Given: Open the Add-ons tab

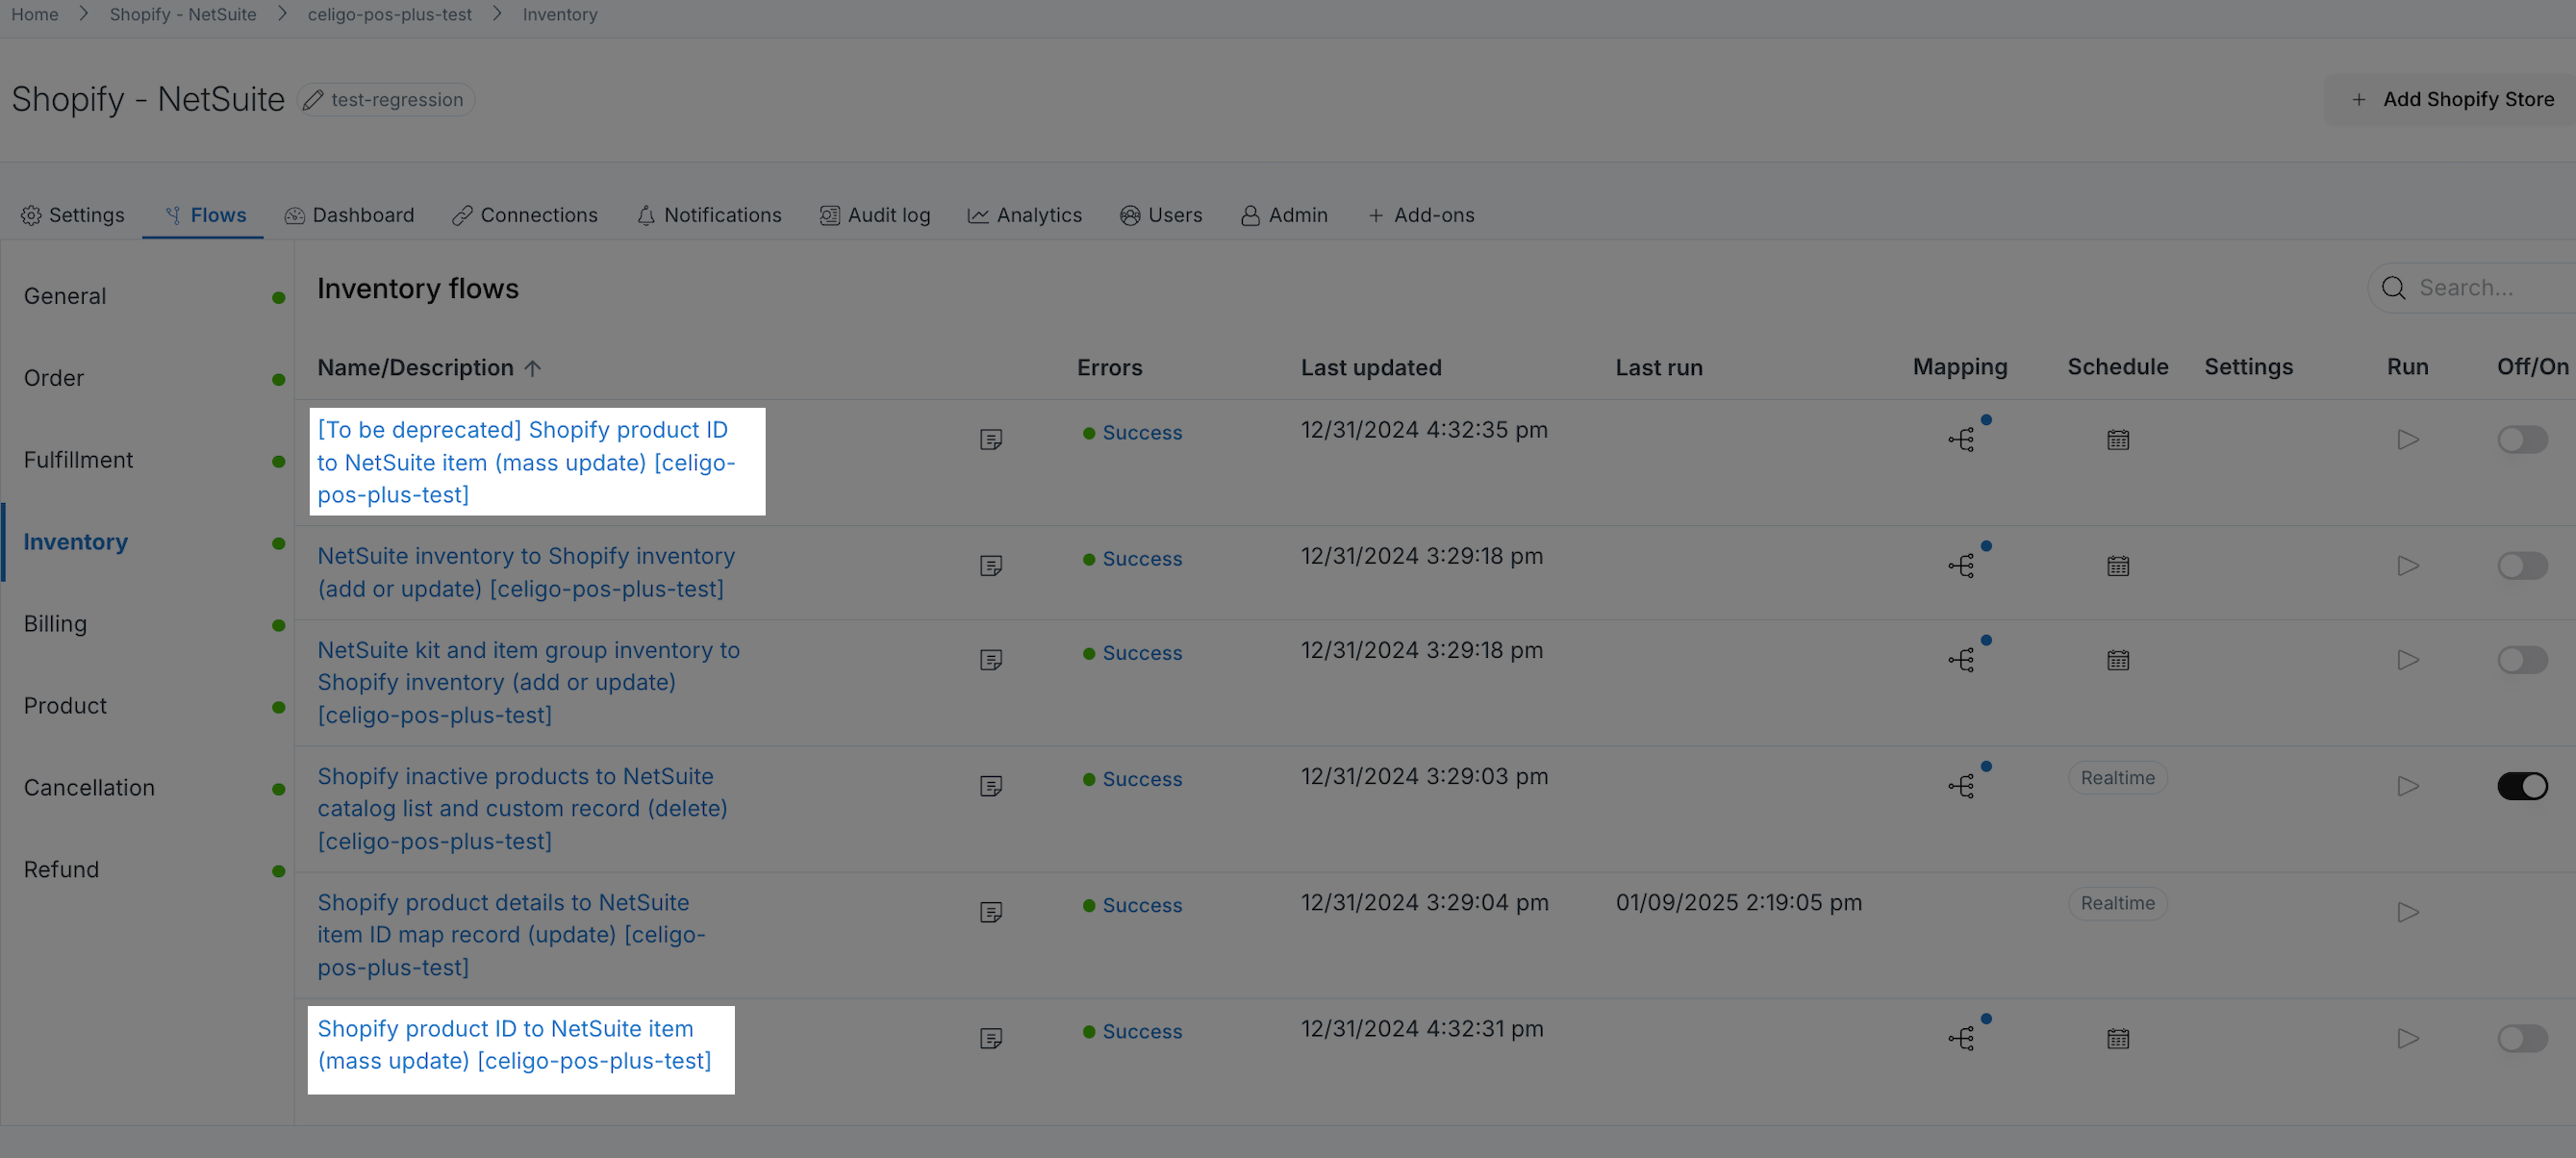Looking at the screenshot, I should pyautogui.click(x=1421, y=215).
